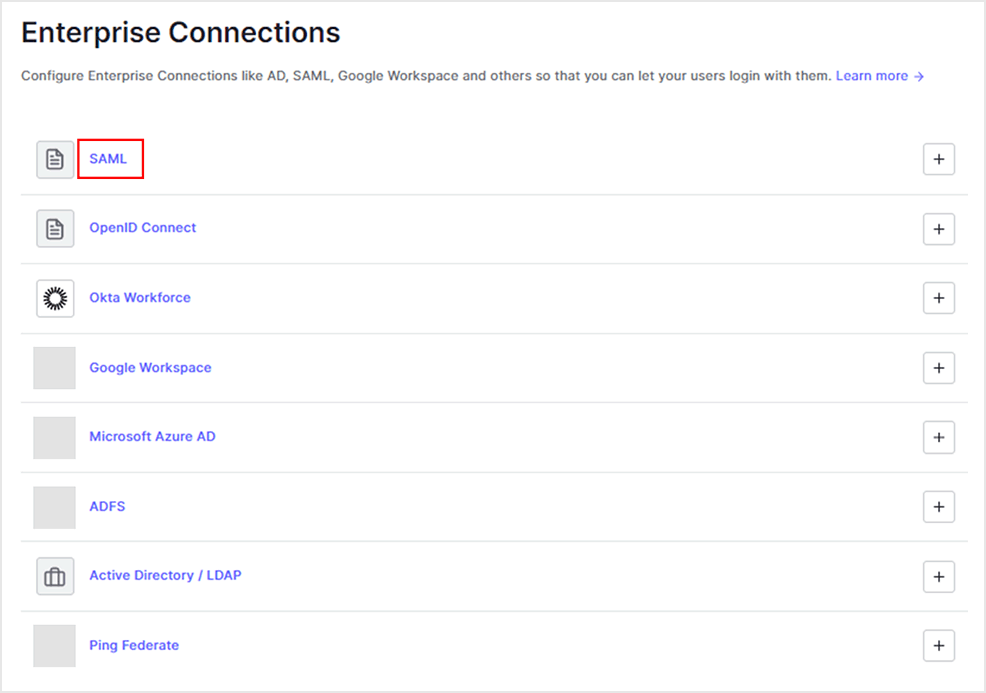
Task: Click the document icon beside SAML
Action: click(x=55, y=158)
